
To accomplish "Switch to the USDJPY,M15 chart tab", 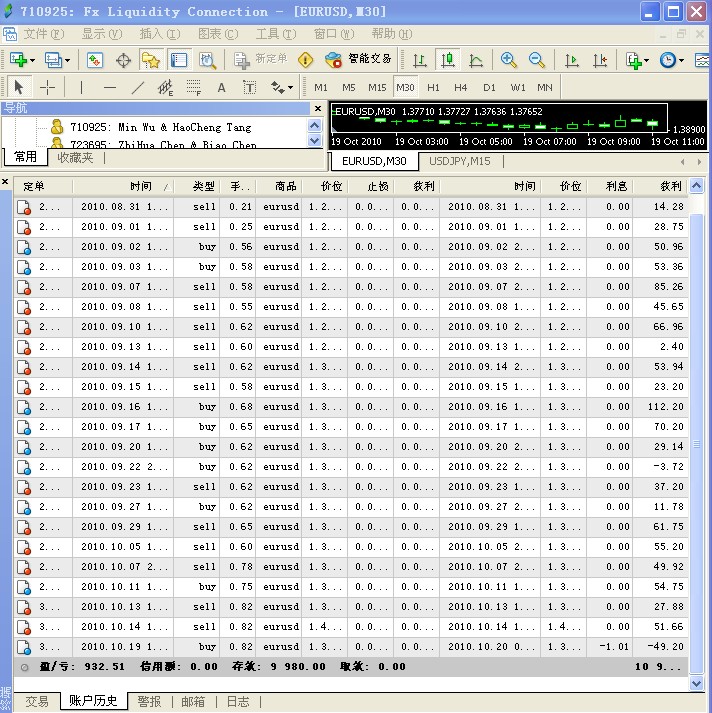I will tap(460, 161).
